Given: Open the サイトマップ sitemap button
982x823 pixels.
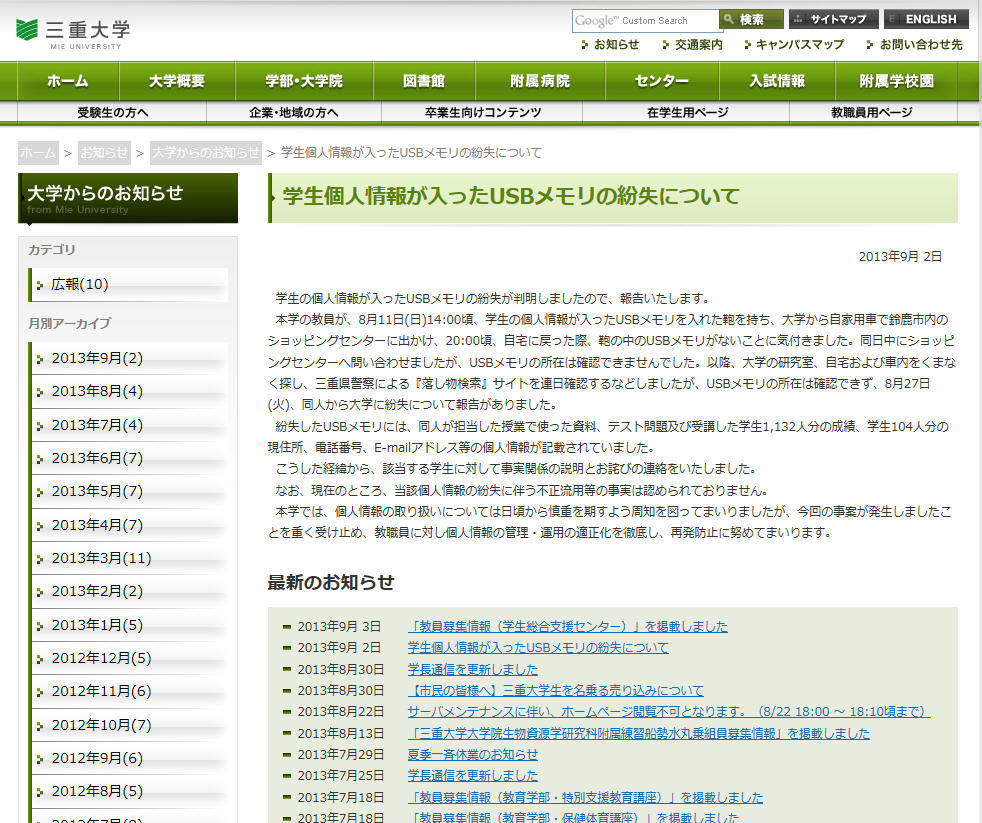Looking at the screenshot, I should pos(833,20).
